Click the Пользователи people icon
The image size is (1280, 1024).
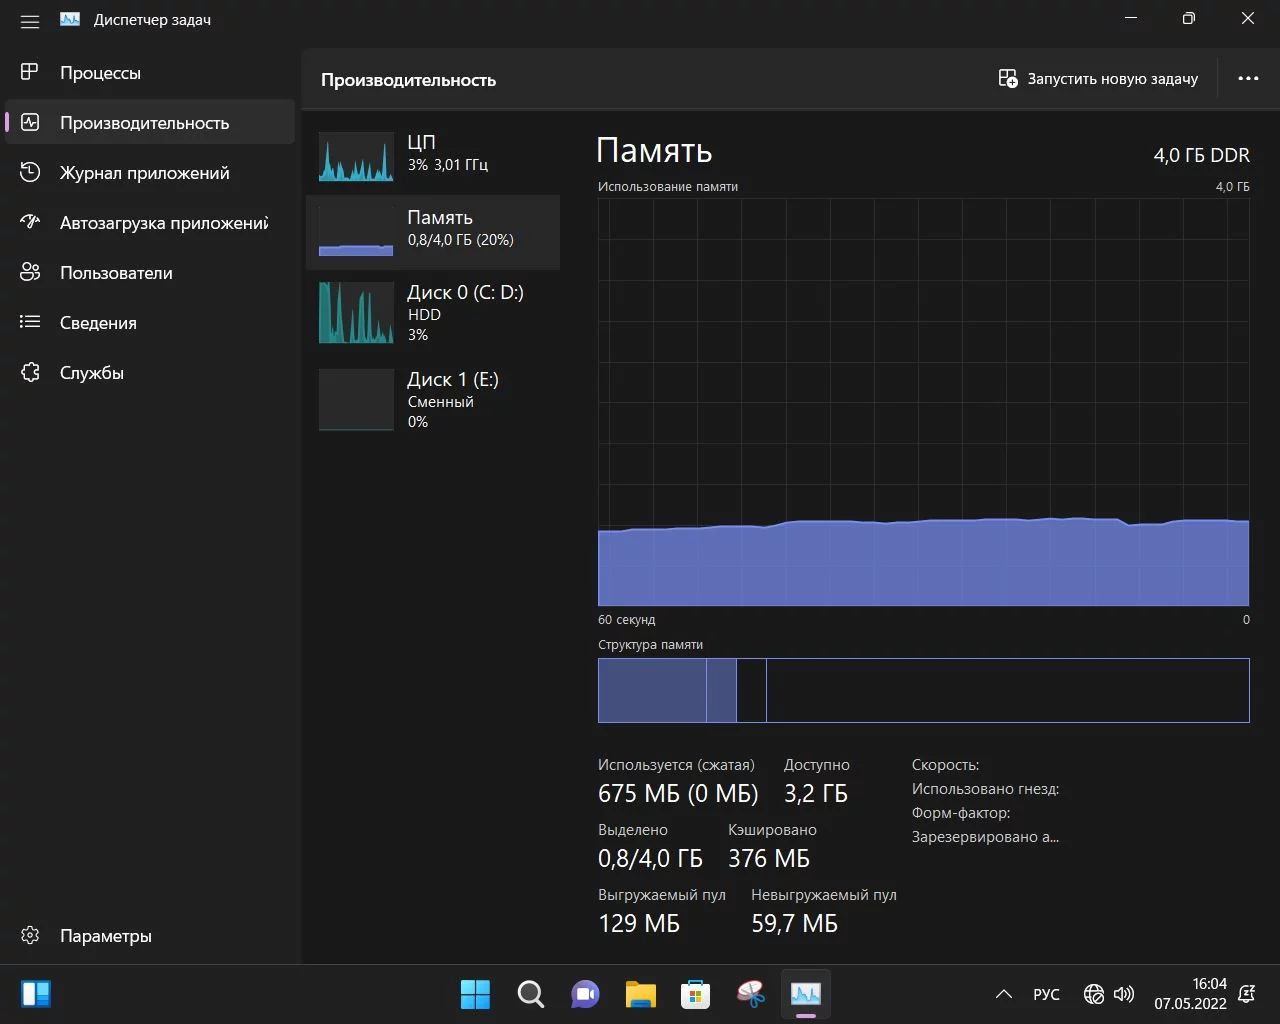[x=30, y=272]
